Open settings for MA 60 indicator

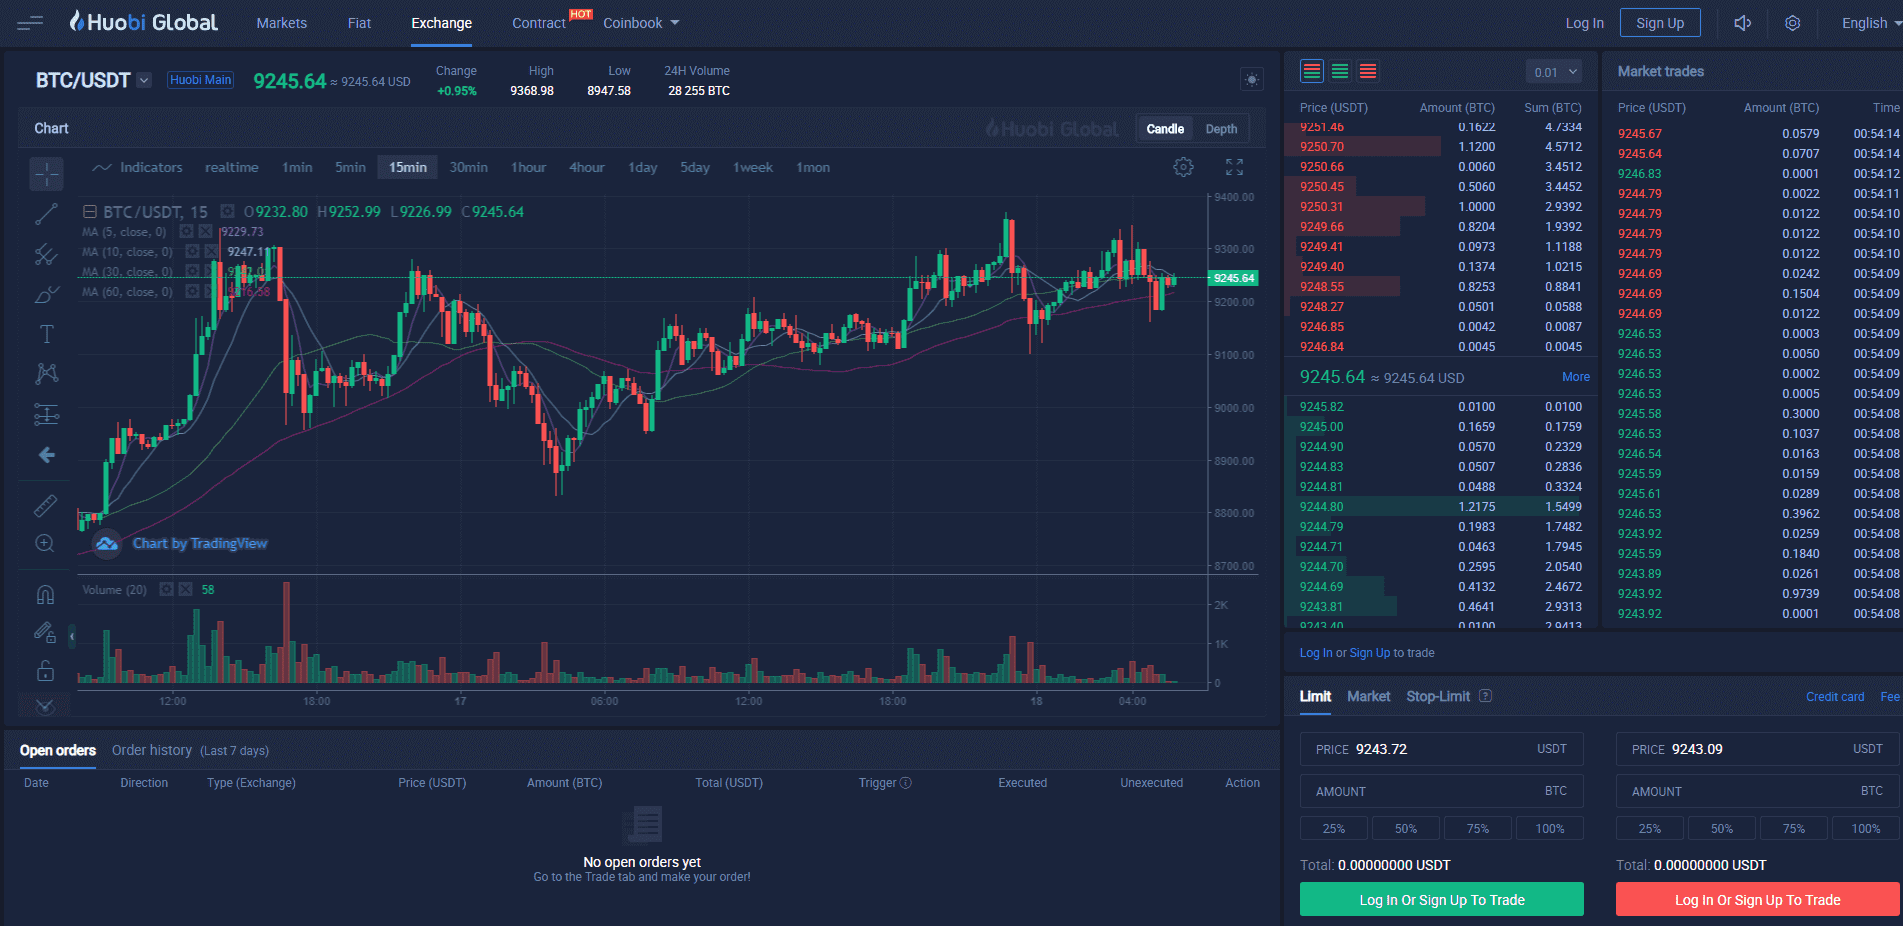[x=192, y=292]
